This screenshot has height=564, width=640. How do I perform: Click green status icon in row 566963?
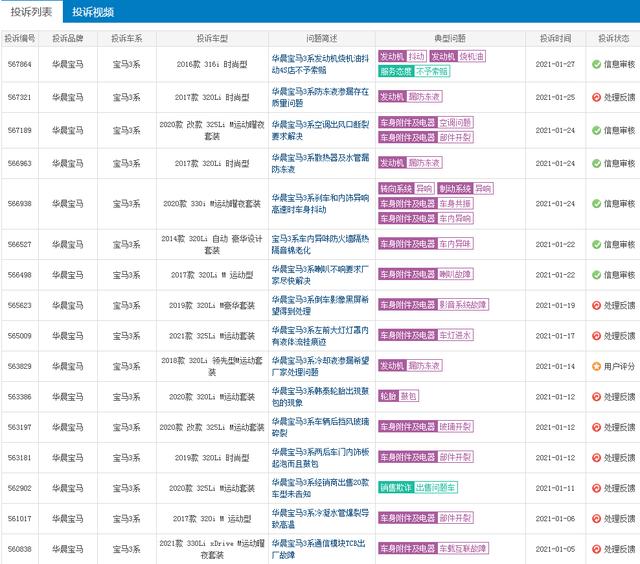[x=596, y=163]
